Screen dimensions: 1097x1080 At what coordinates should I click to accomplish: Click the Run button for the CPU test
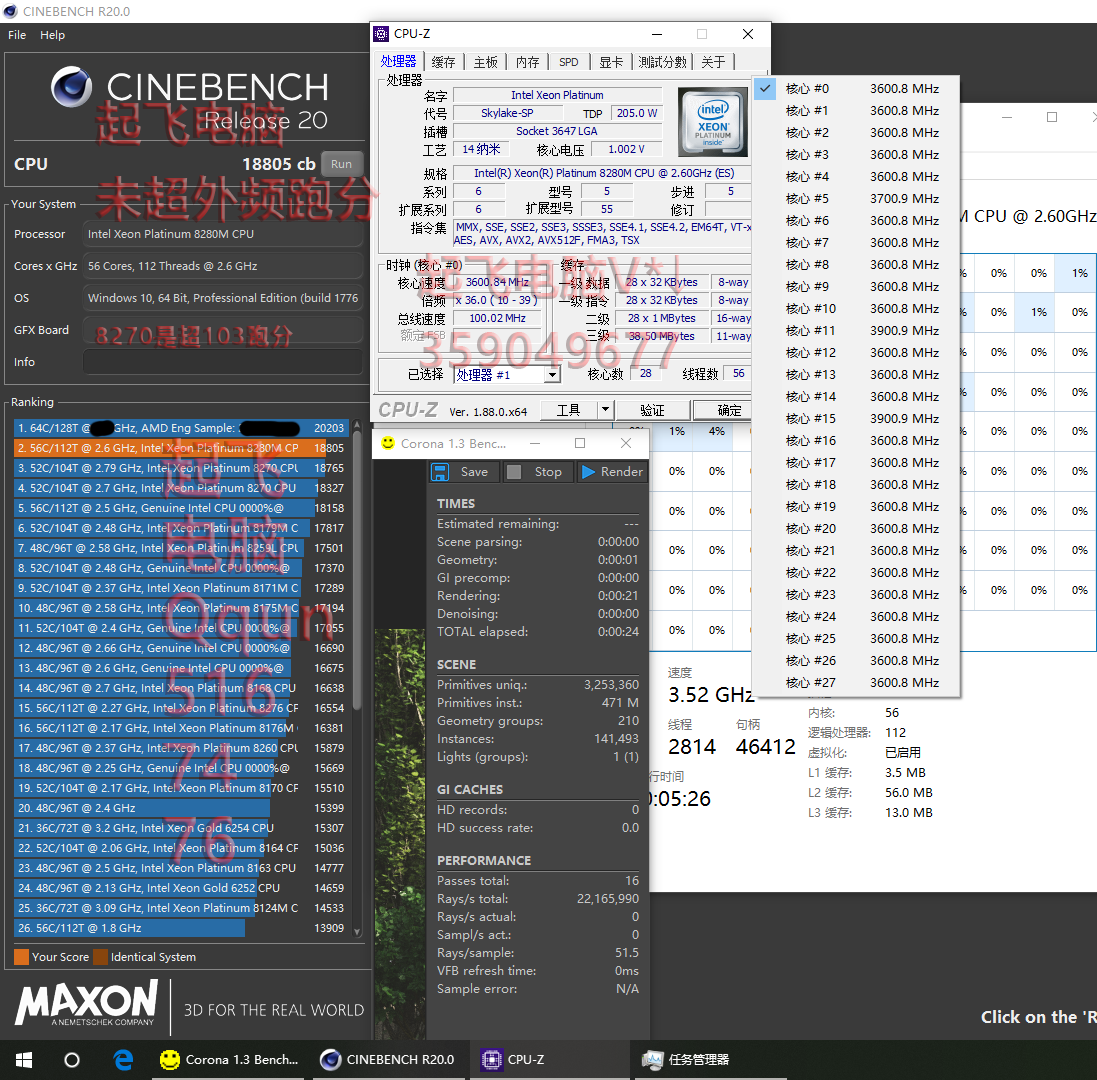tap(341, 164)
